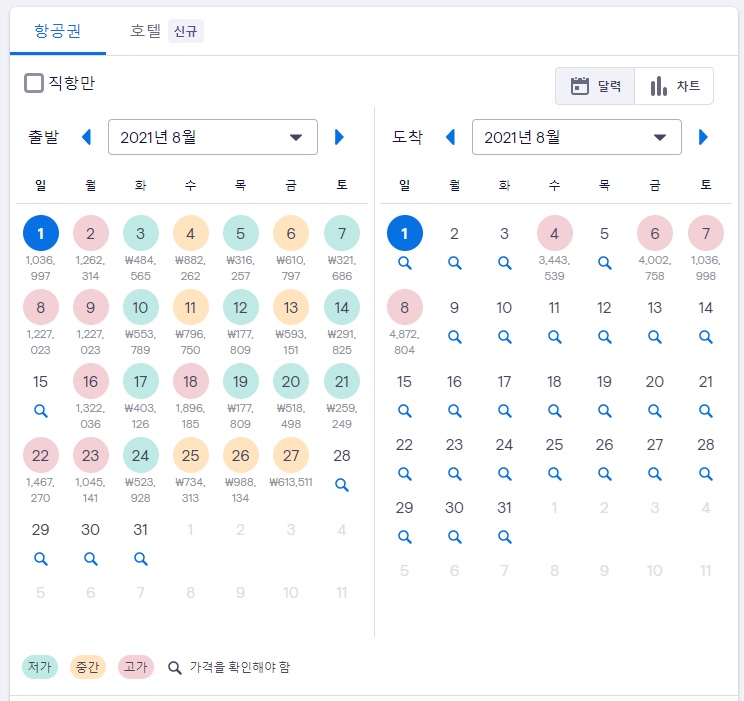Check price search icon under departure 31
The height and width of the screenshot is (701, 744).
pos(140,559)
